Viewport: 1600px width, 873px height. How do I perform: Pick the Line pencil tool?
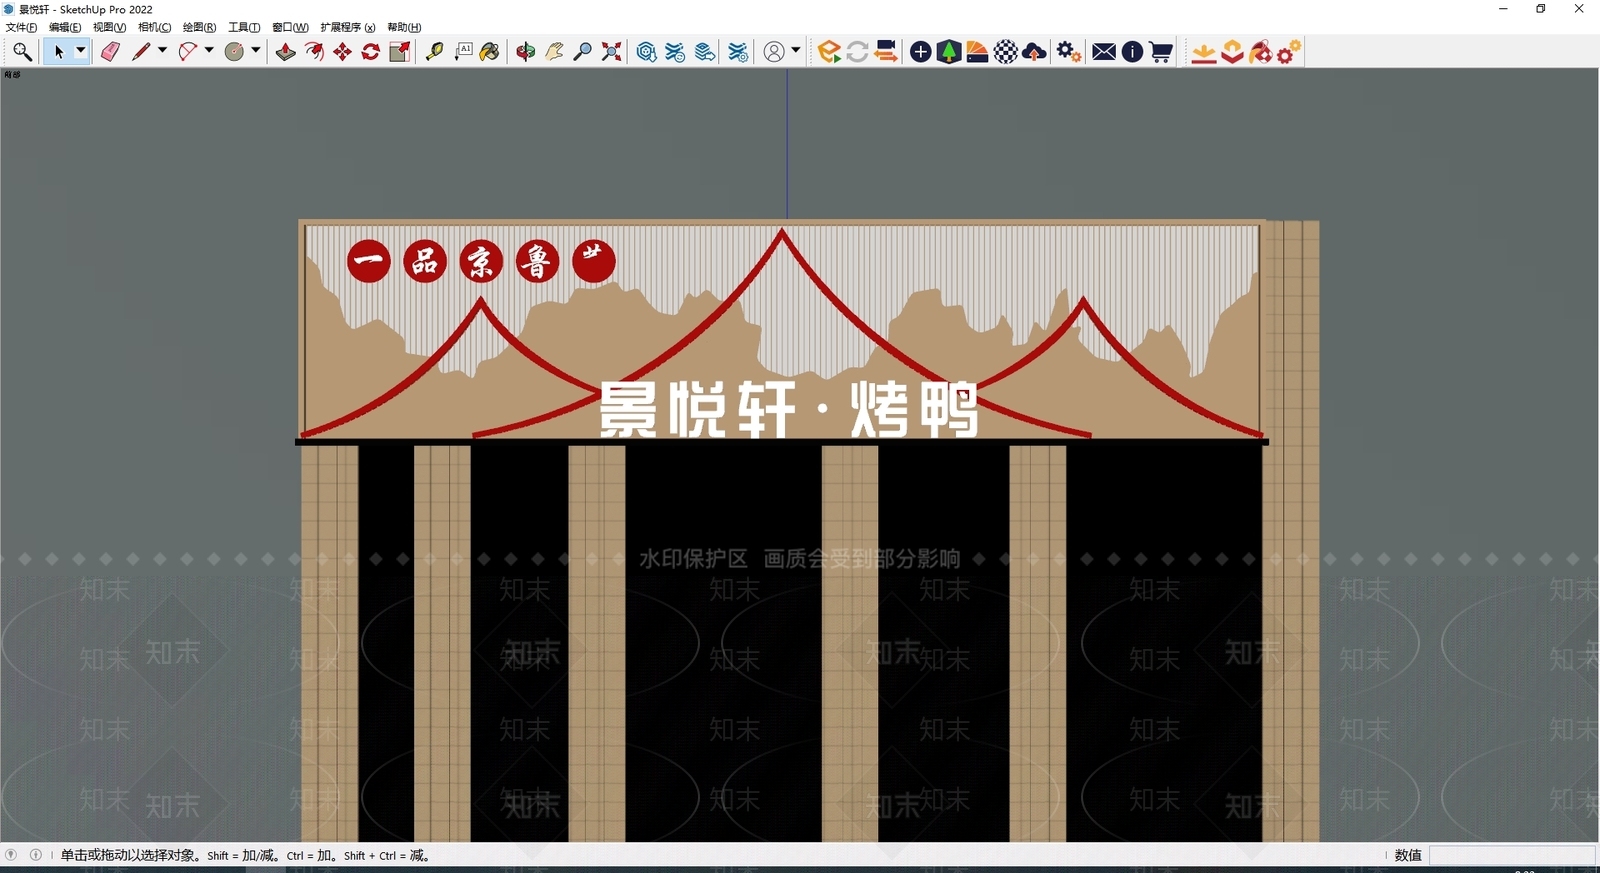140,52
